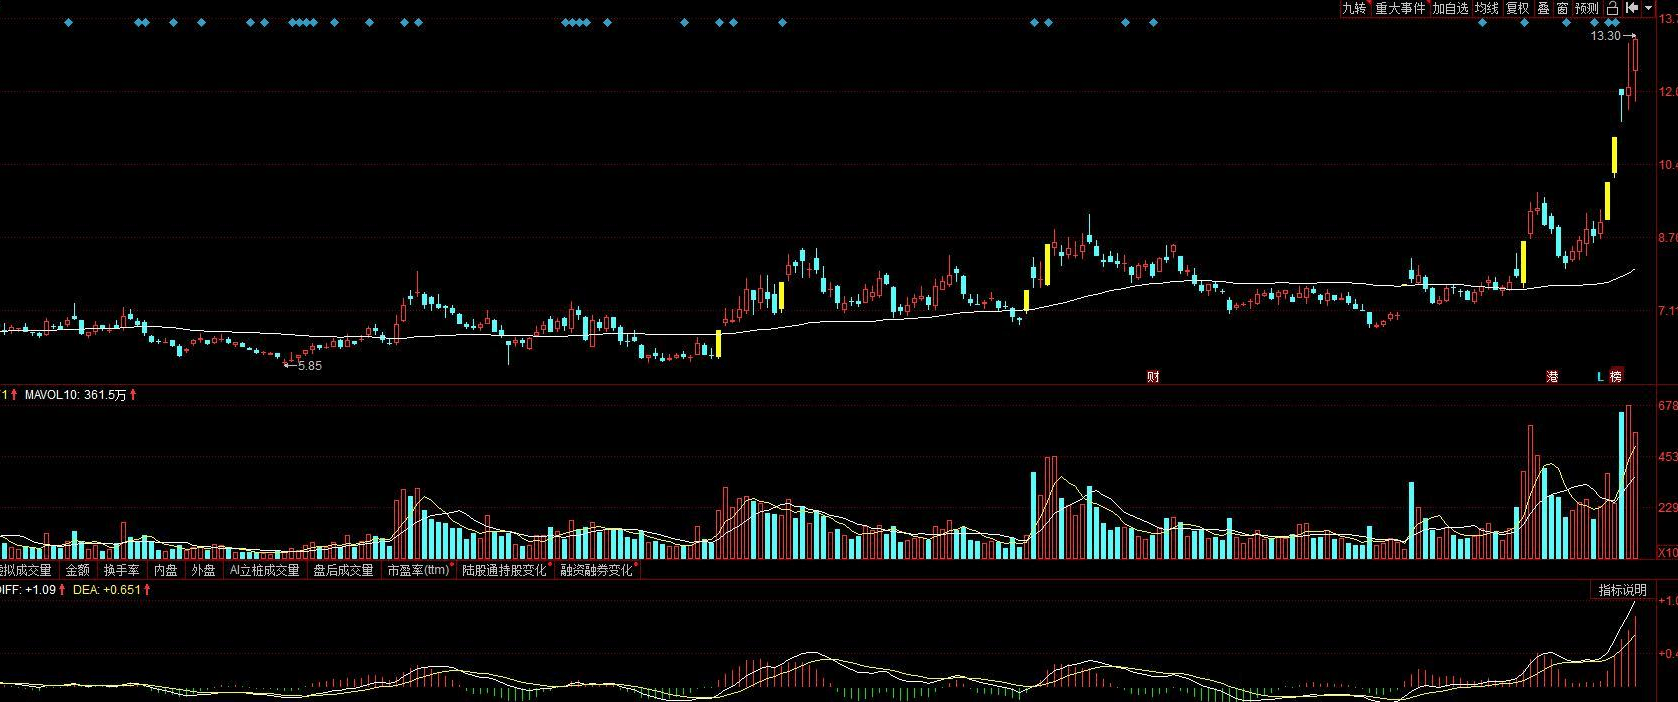Screen dimensions: 1678x702
Task: Open the top-right triangle dropdown menu
Action: tap(1648, 8)
